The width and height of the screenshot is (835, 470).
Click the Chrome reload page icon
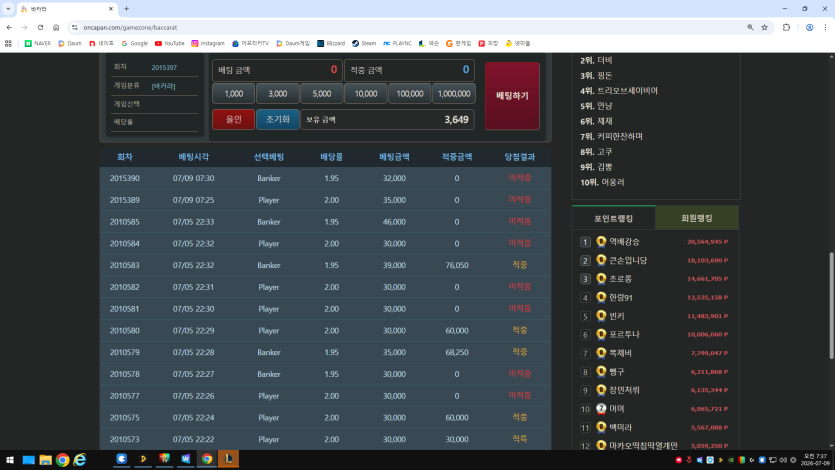pos(40,27)
